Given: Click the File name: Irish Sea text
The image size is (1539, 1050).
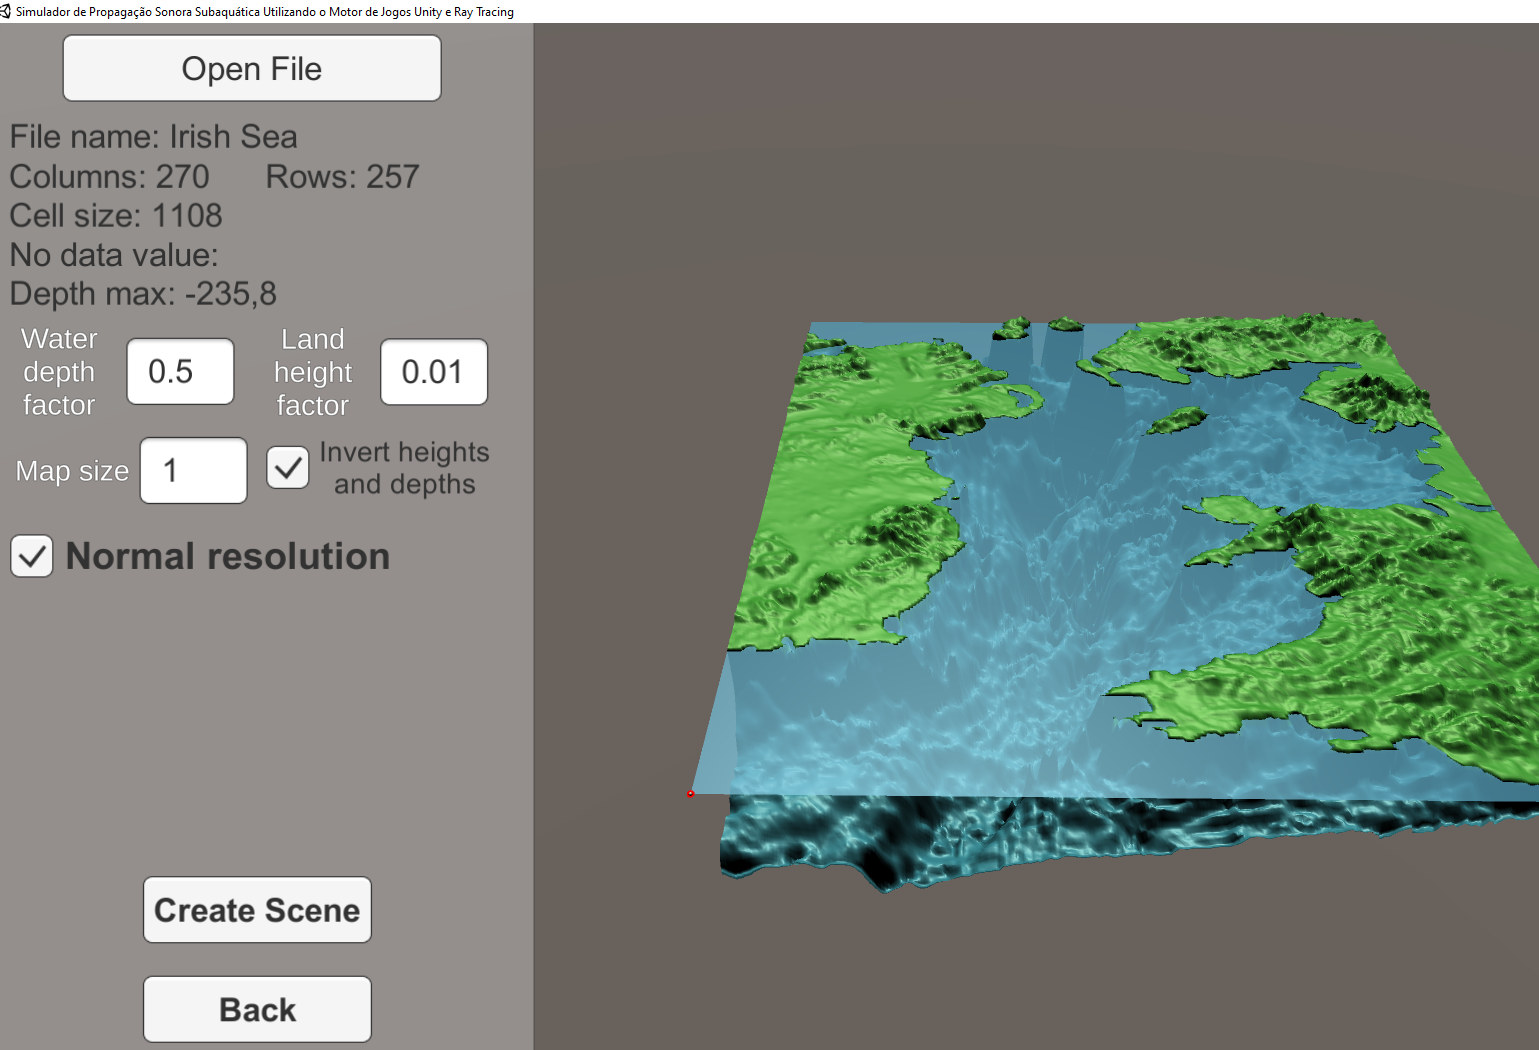Looking at the screenshot, I should pos(153,136).
